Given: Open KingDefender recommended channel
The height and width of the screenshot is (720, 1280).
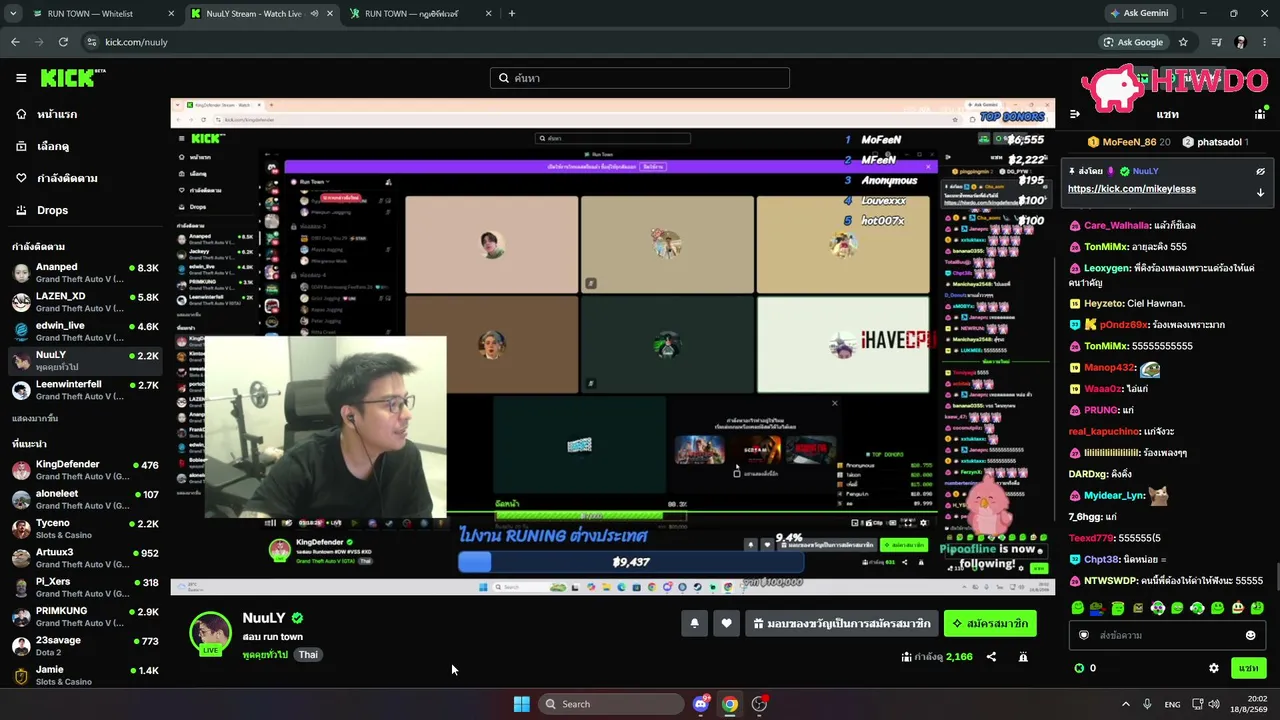Looking at the screenshot, I should (85, 470).
